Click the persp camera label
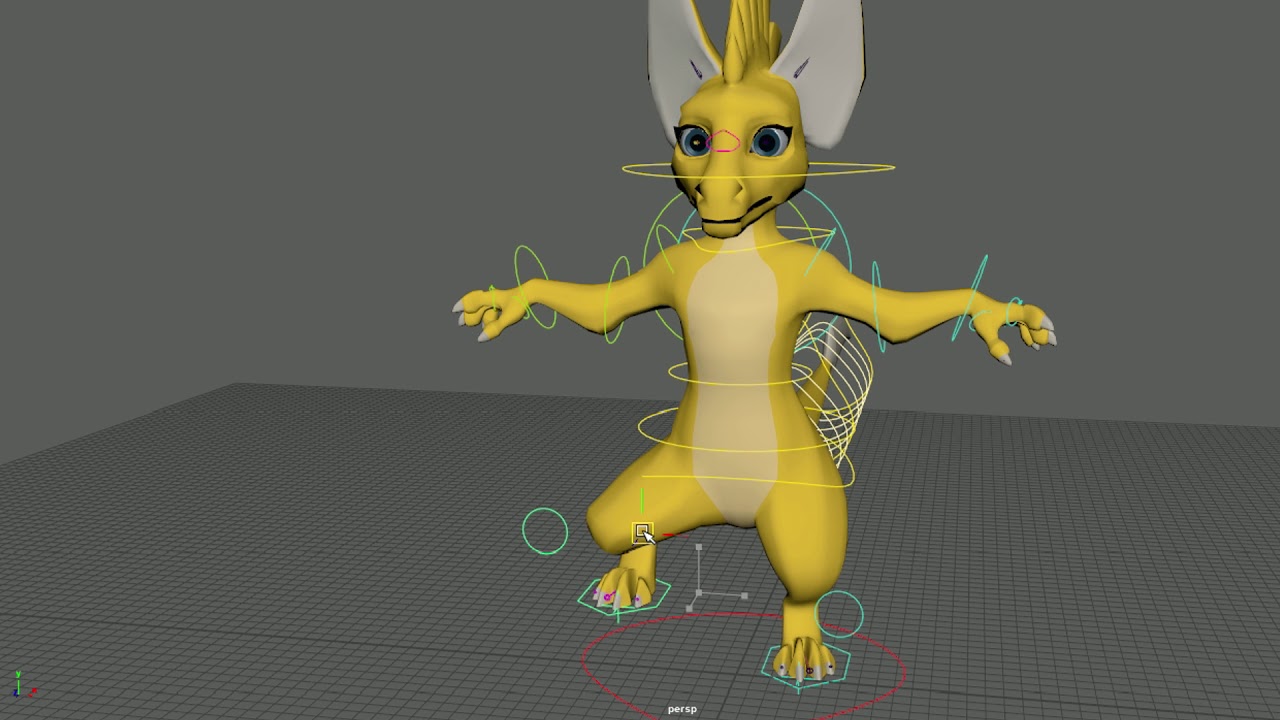The height and width of the screenshot is (720, 1280). coord(682,709)
